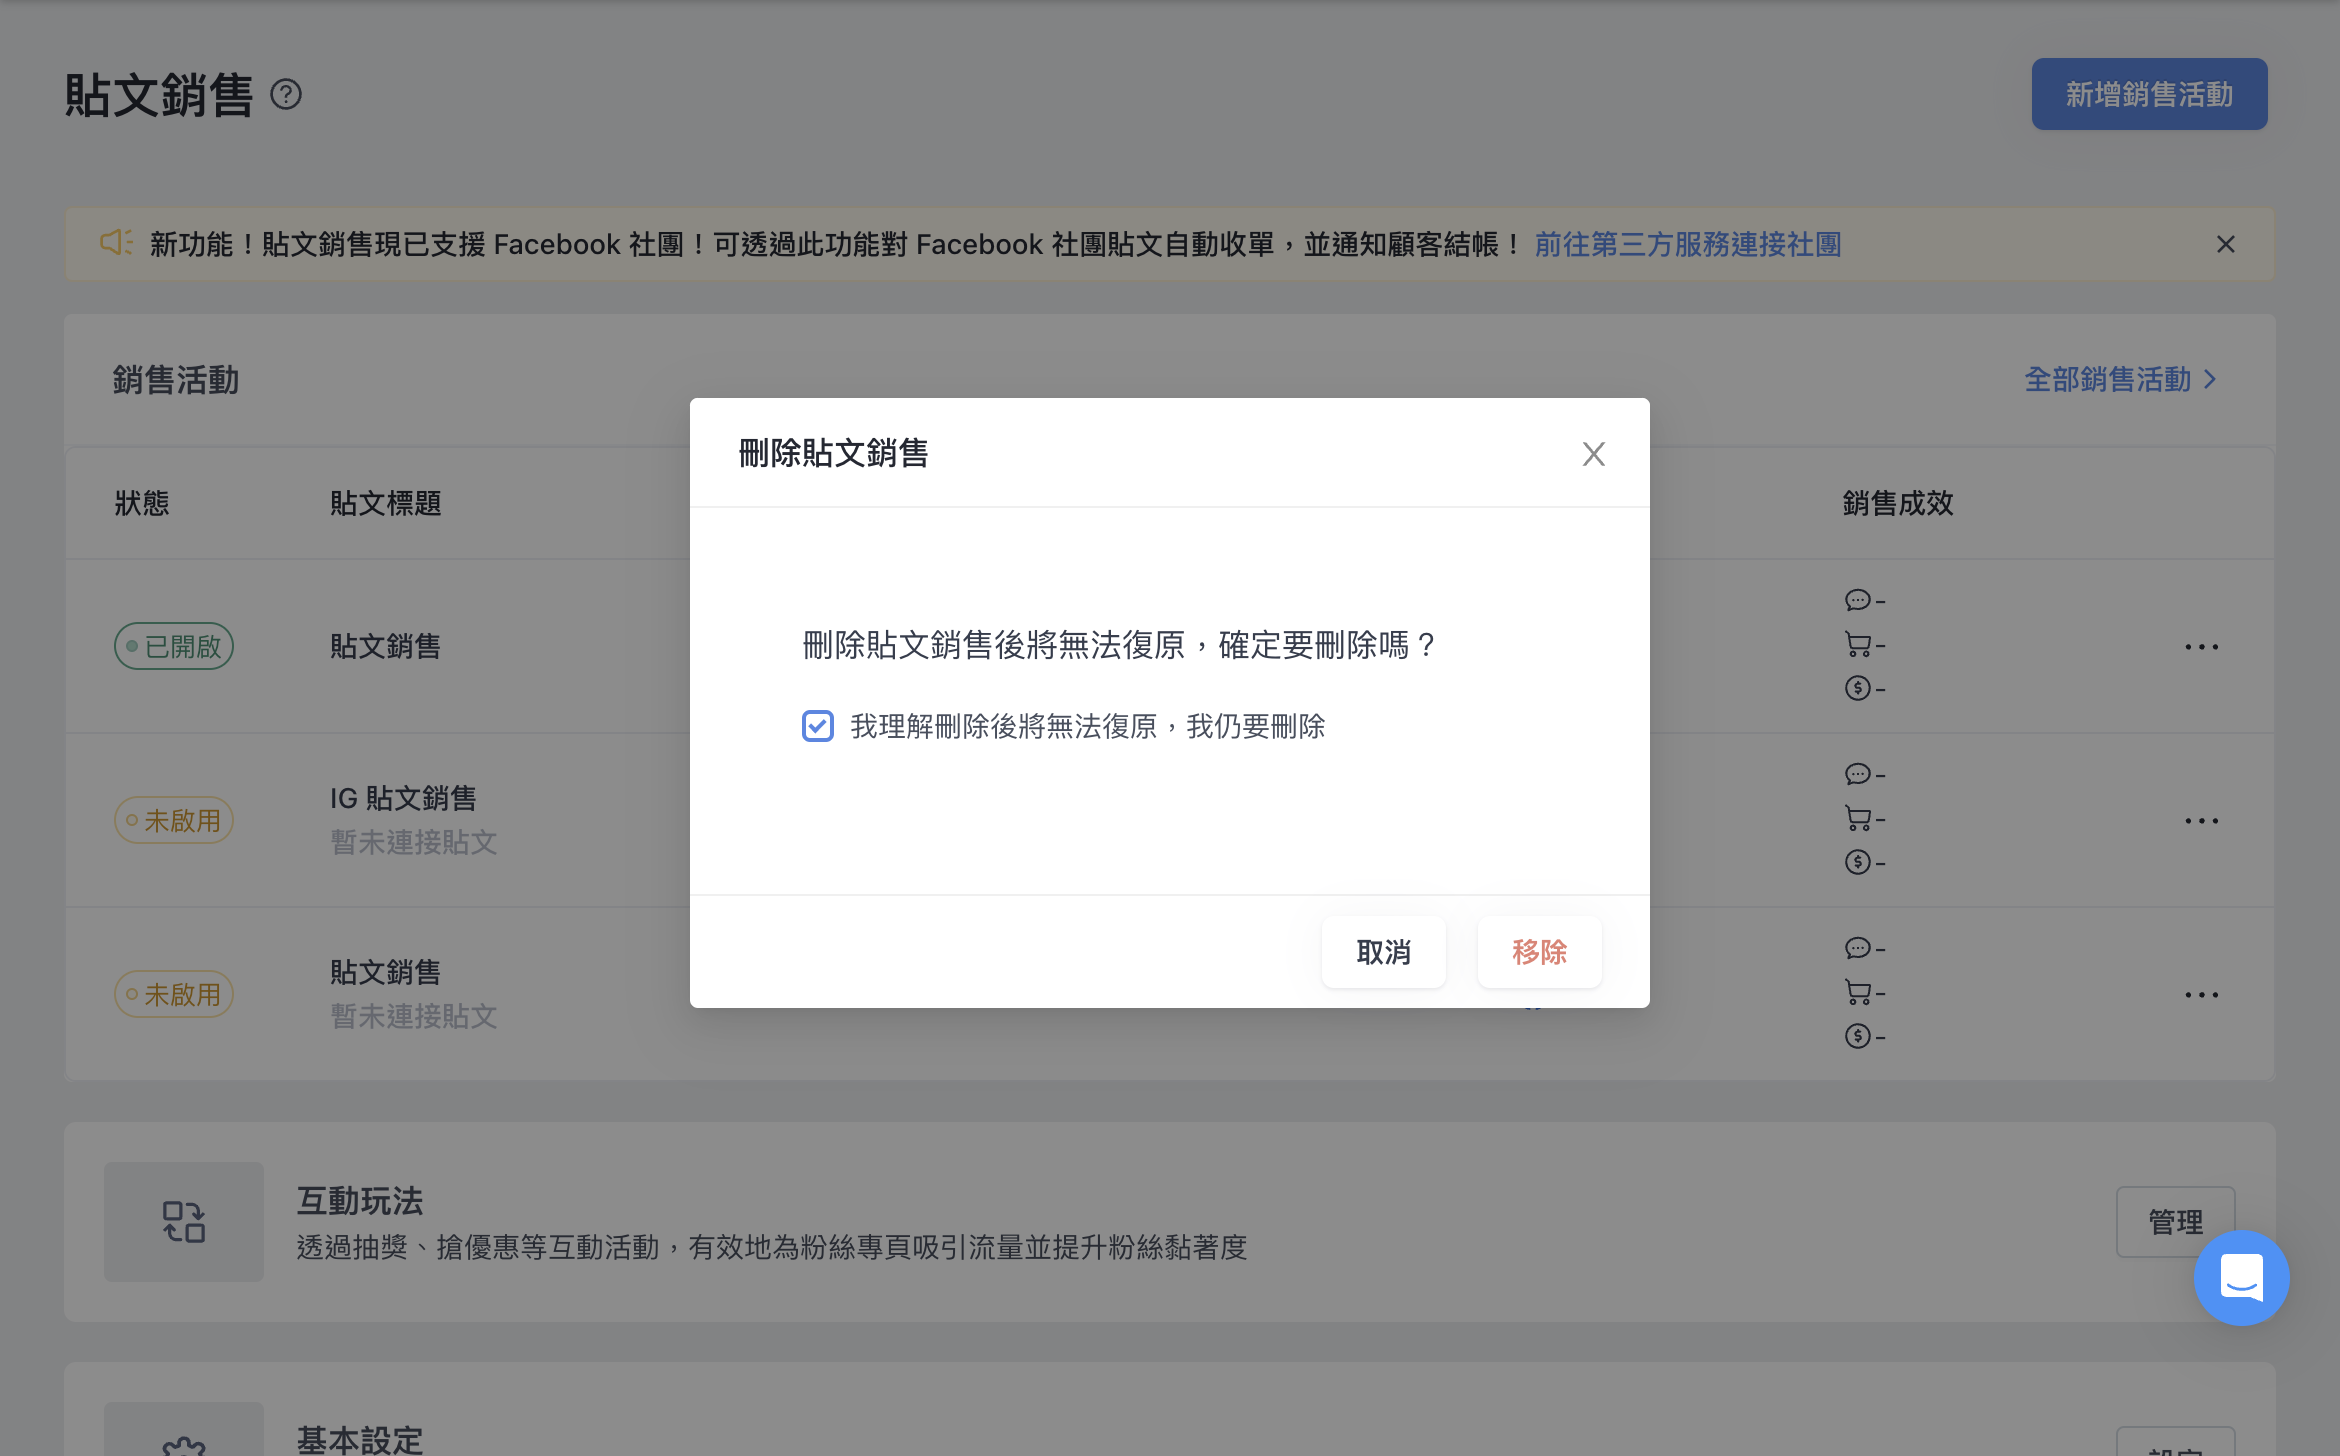Screen dimensions: 2340x1456
Task: Open 前往第三方服務連接社團 link
Action: [x=1688, y=245]
